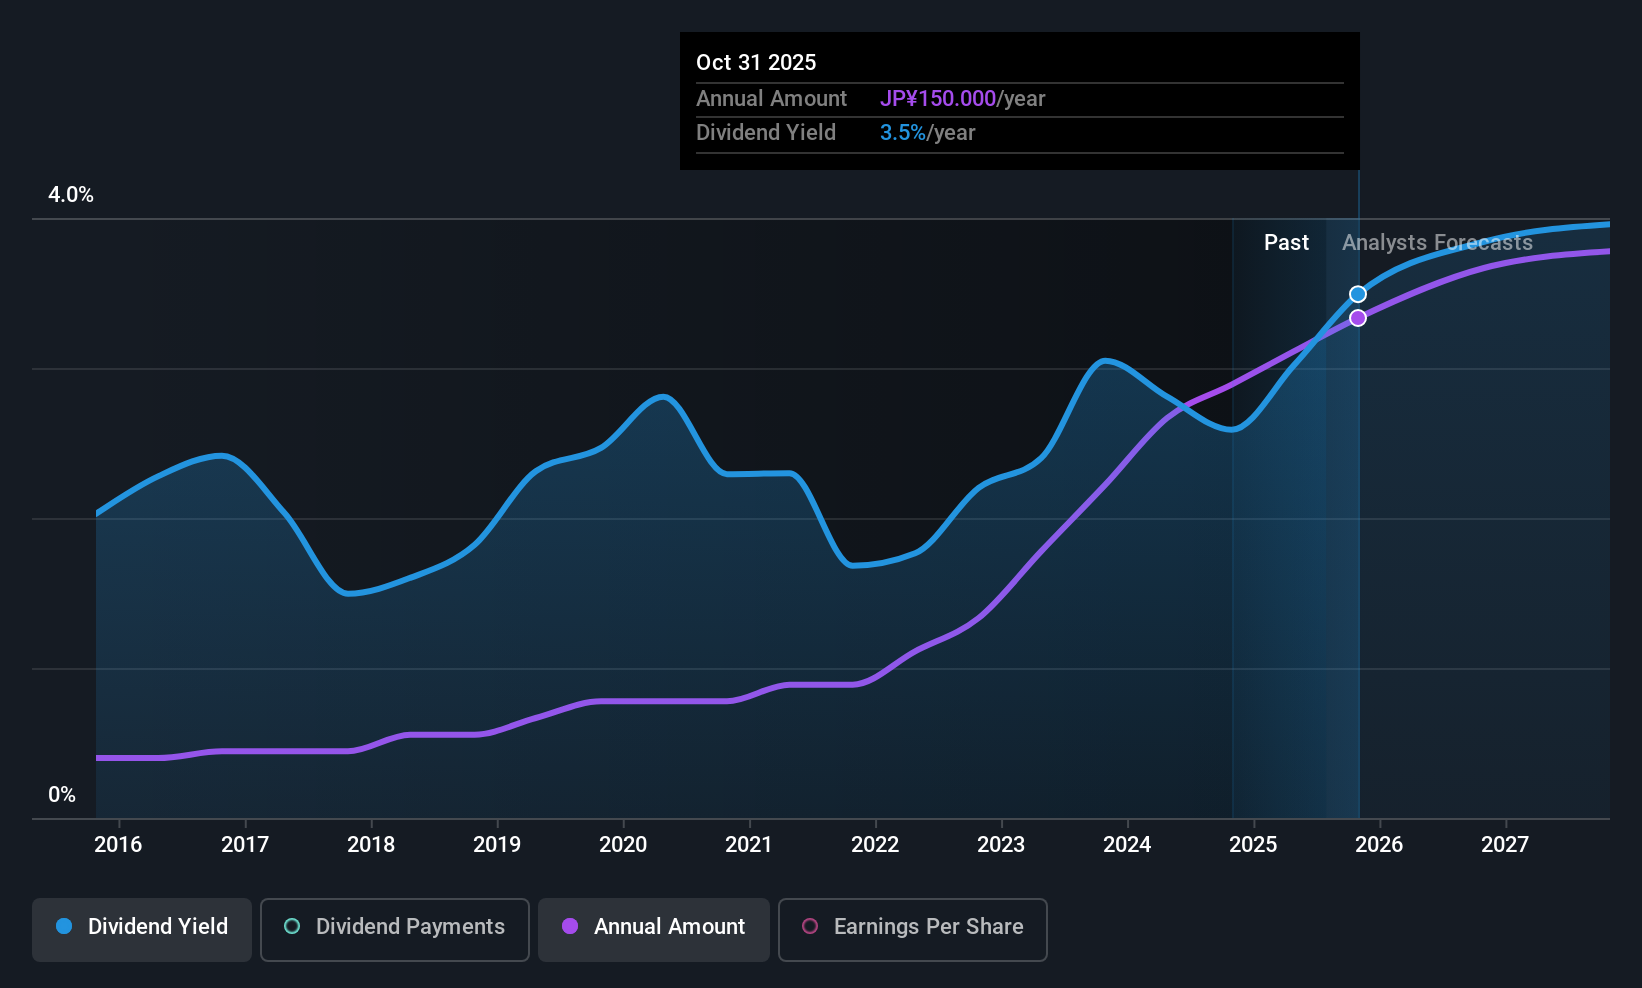
Task: Click the JP¥150.000/year tooltip value
Action: (962, 98)
